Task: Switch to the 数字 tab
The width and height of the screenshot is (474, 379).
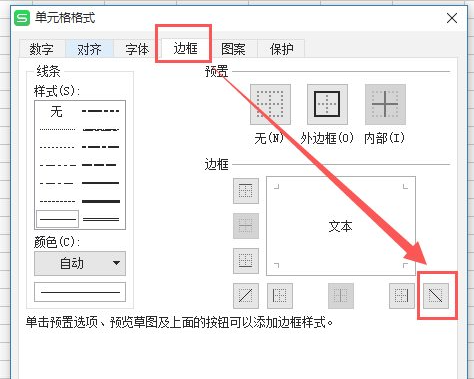Action: coord(42,49)
